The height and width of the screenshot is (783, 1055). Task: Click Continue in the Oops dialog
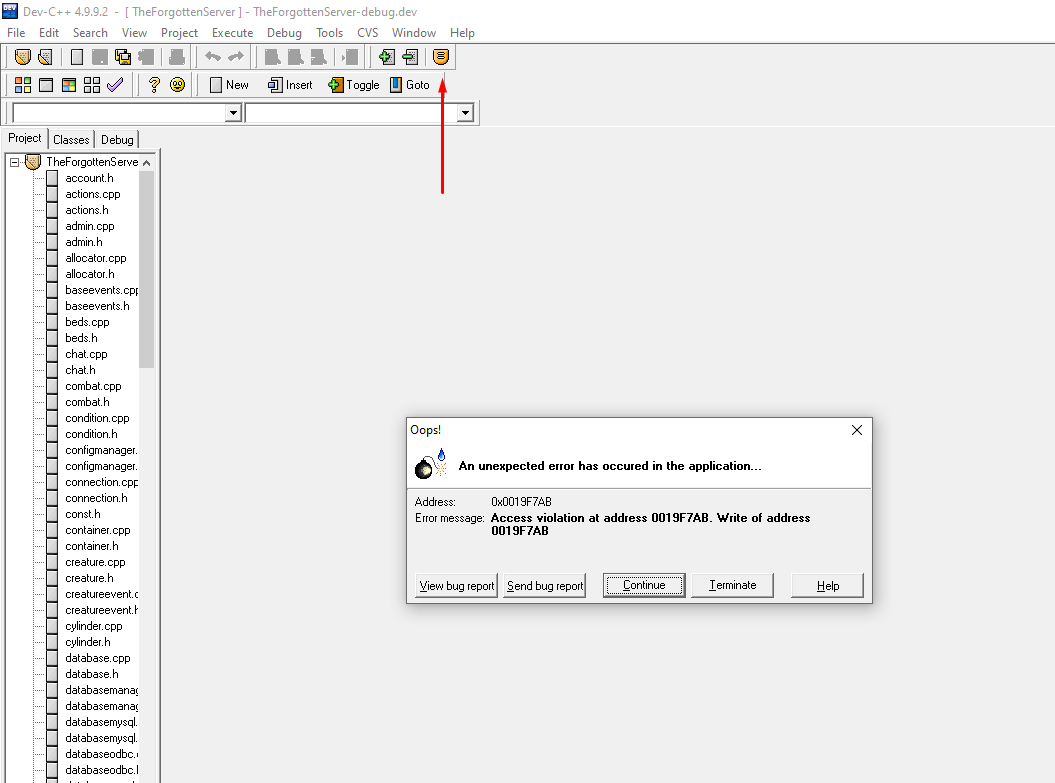coord(644,585)
